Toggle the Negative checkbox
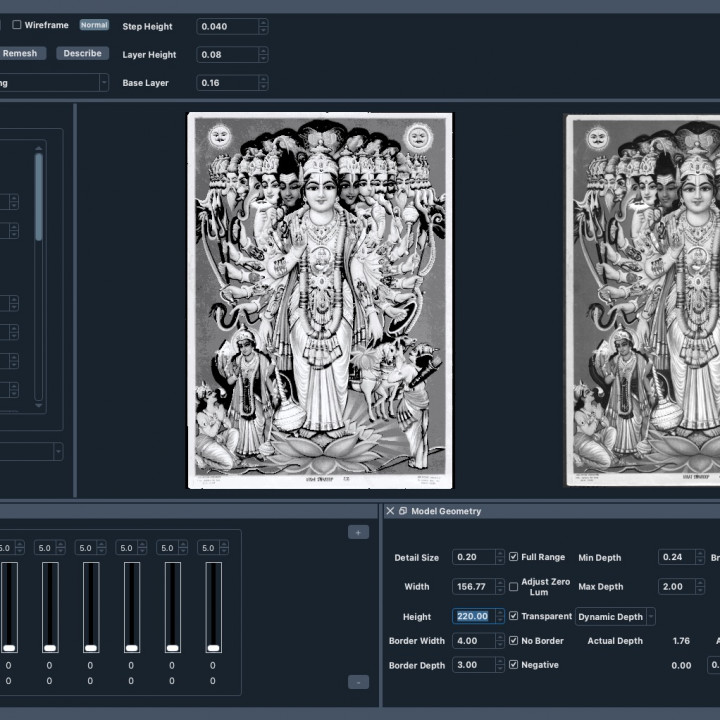 pos(514,665)
